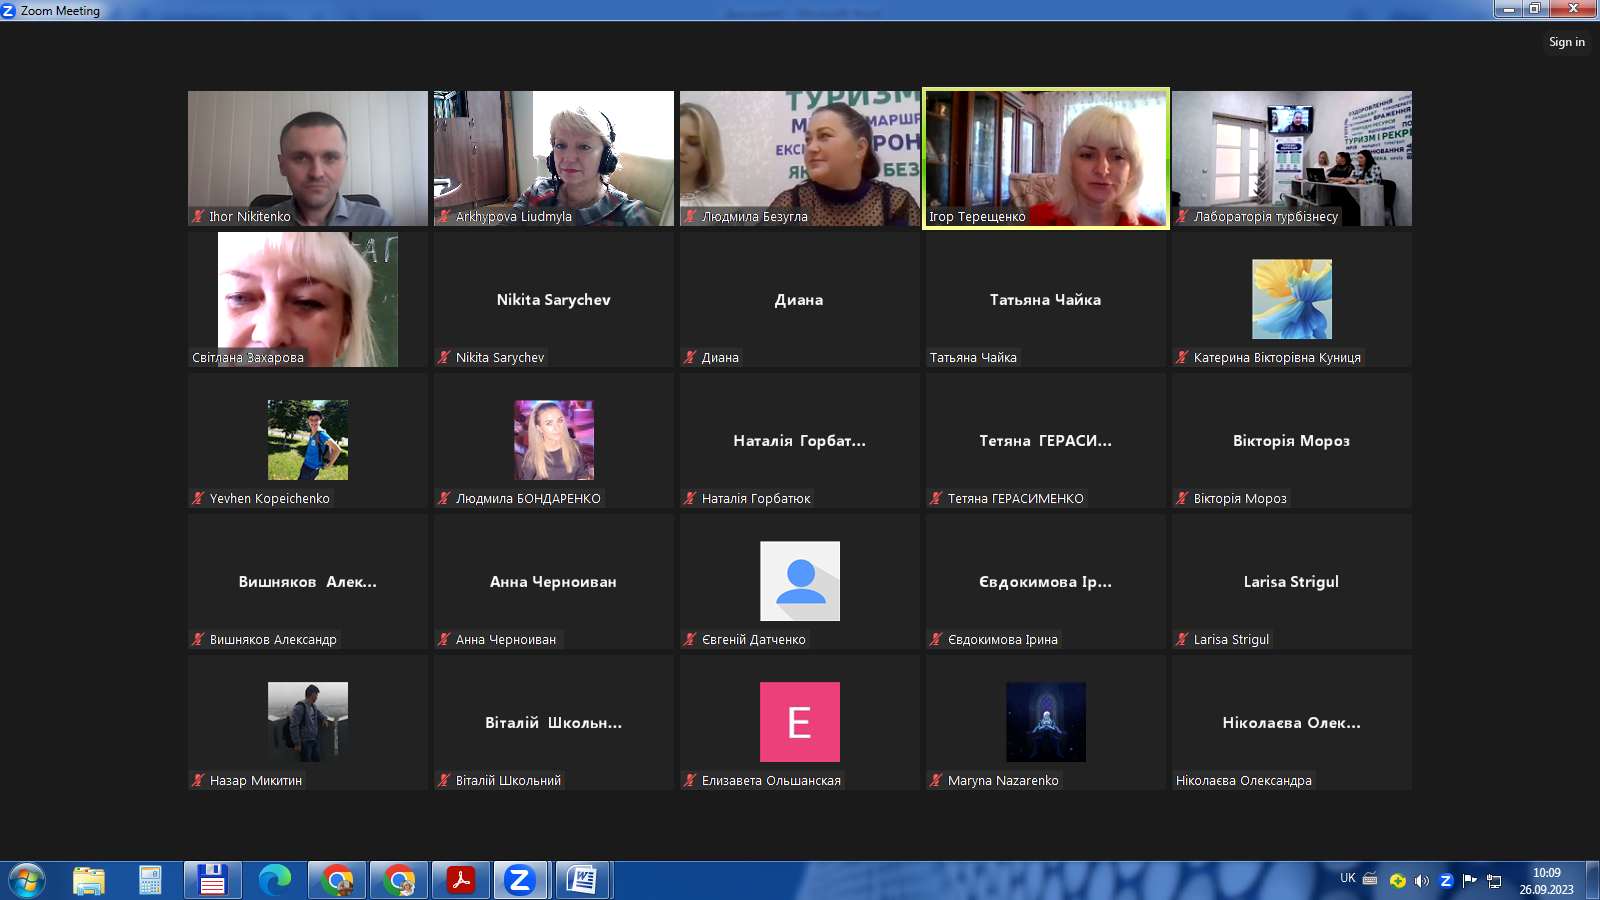Open File Explorer from the taskbar
Image resolution: width=1600 pixels, height=900 pixels.
[x=89, y=880]
